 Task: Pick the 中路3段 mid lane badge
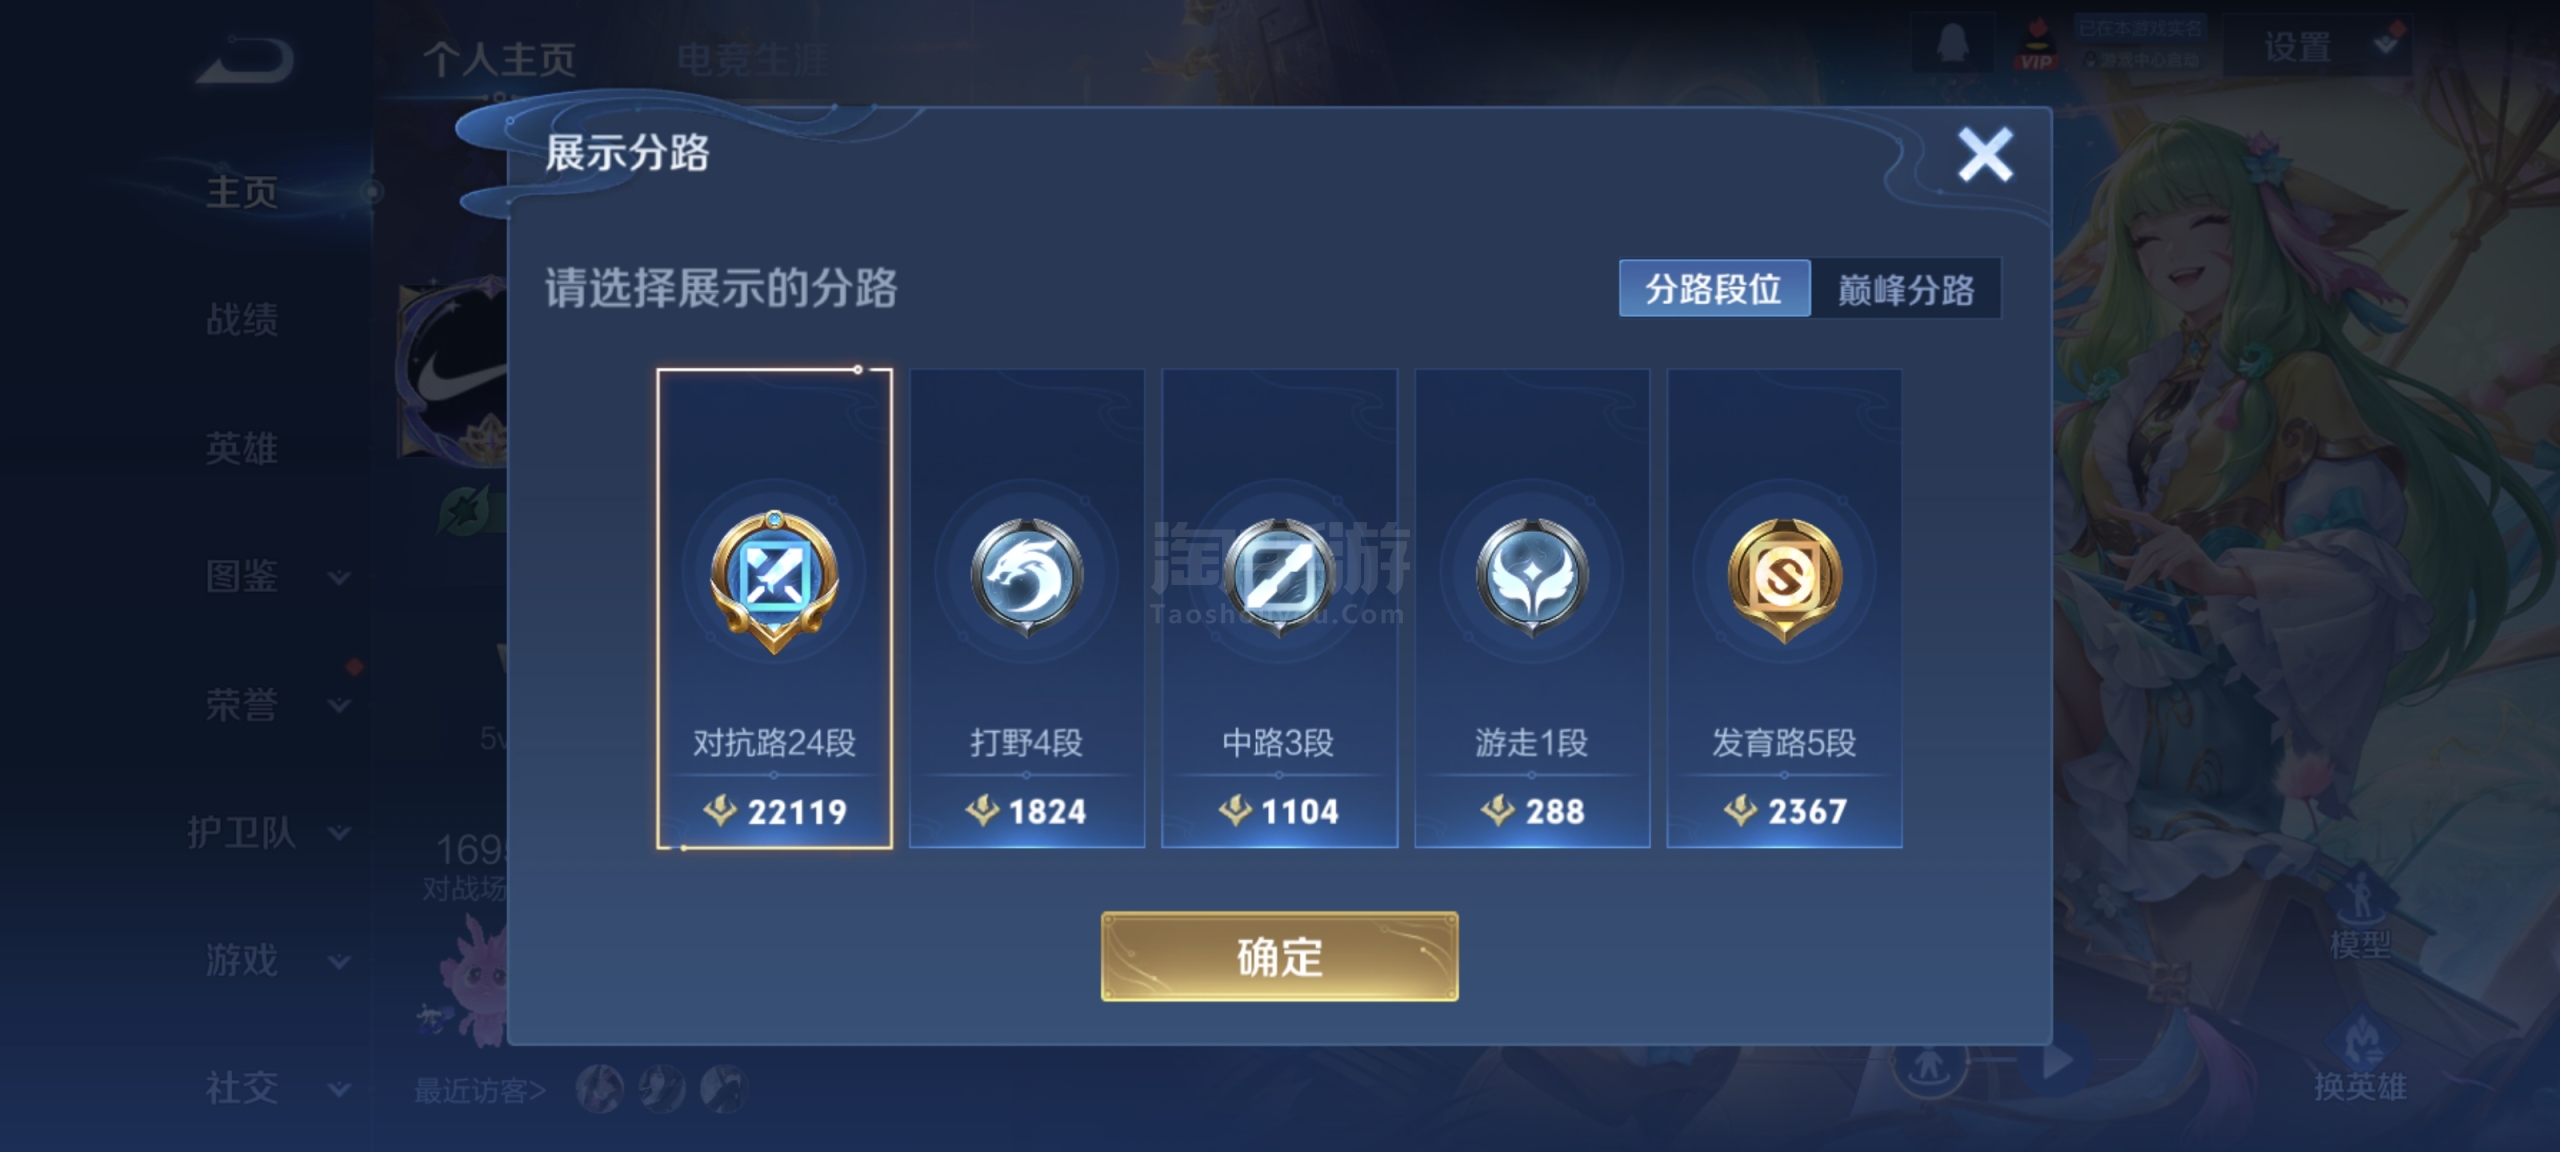[1279, 578]
